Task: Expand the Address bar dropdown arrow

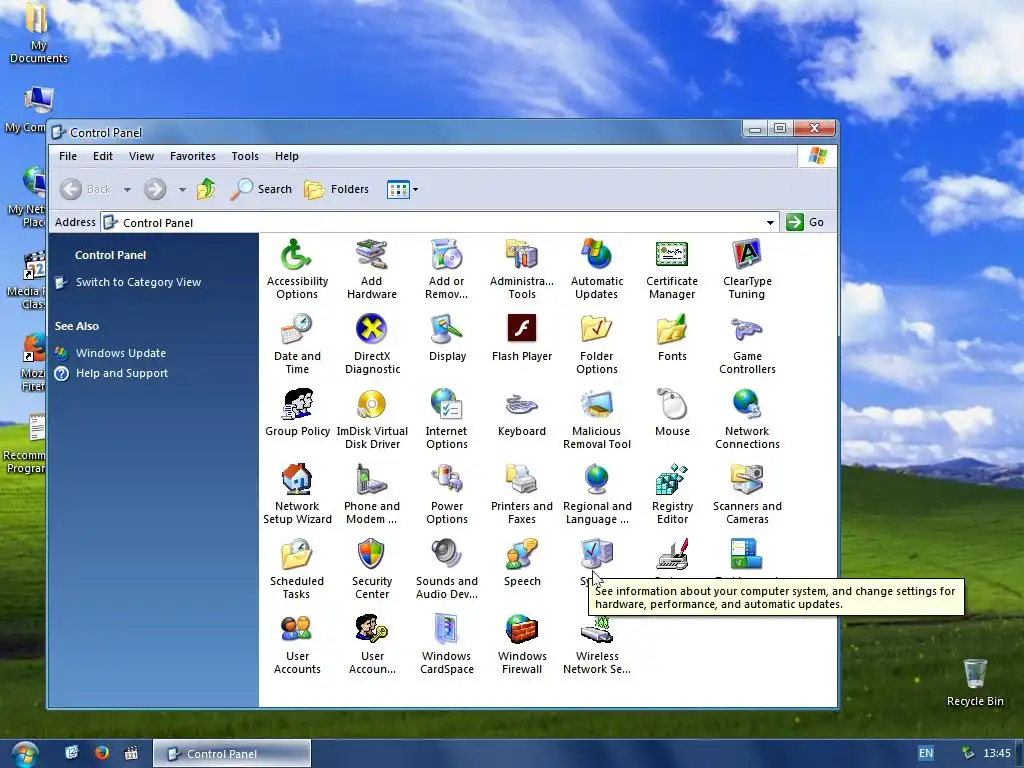Action: (771, 223)
